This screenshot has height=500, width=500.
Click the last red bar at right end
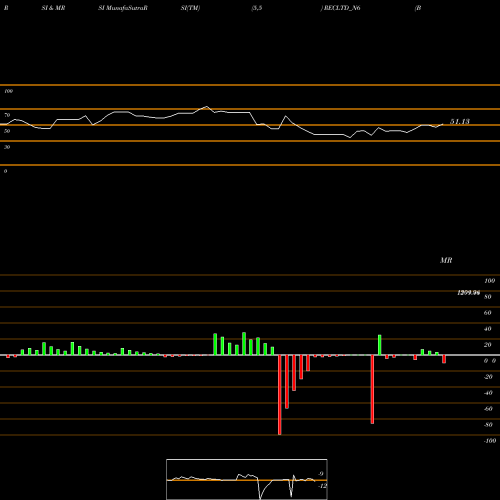pyautogui.click(x=444, y=359)
